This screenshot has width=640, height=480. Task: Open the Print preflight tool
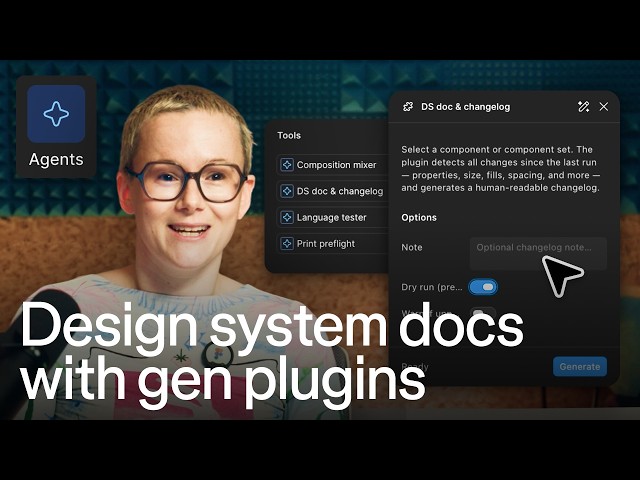coord(333,244)
